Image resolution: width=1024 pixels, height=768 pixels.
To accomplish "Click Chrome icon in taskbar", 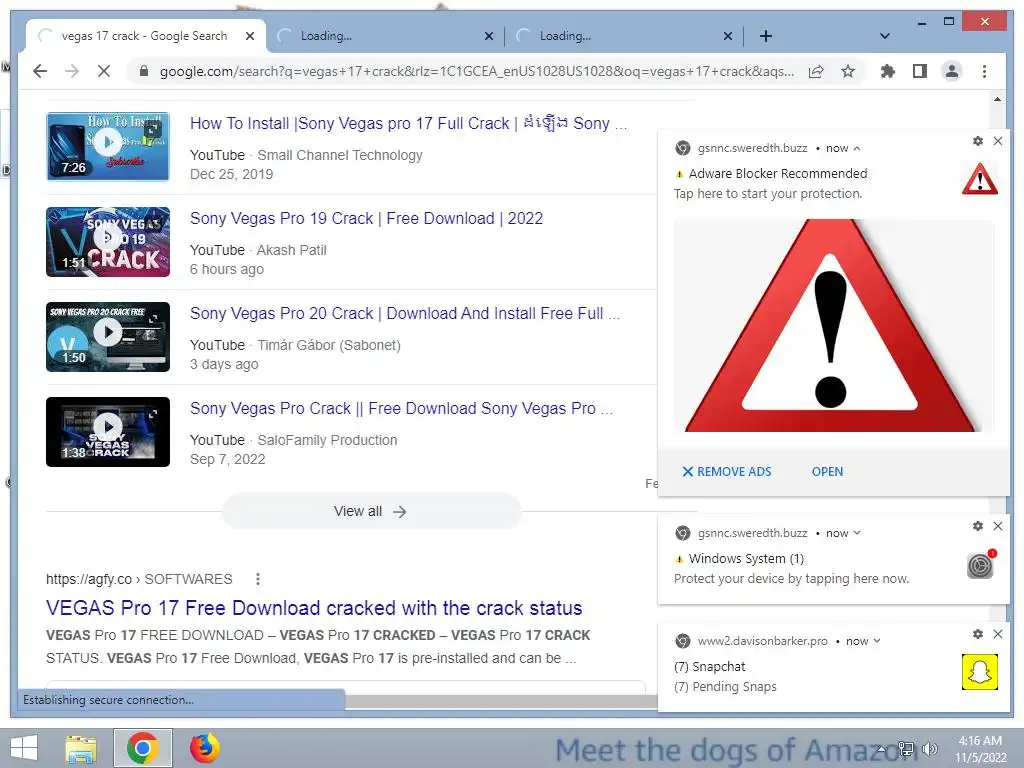I will coord(142,748).
